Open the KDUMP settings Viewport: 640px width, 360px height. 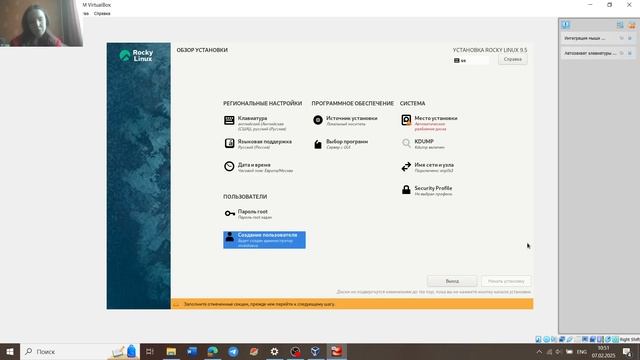423,144
